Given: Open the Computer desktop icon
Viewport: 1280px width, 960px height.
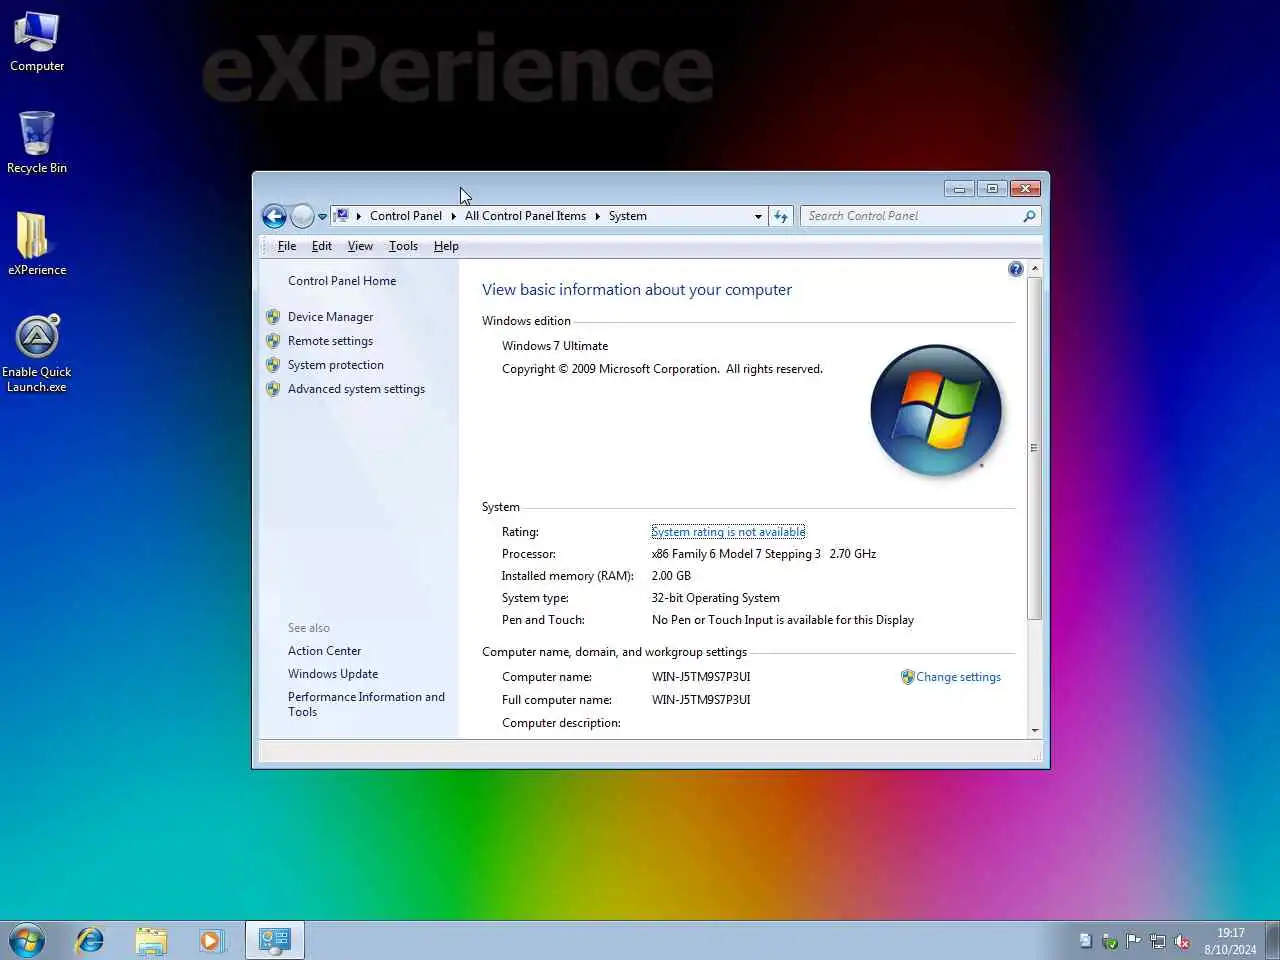Looking at the screenshot, I should (37, 42).
